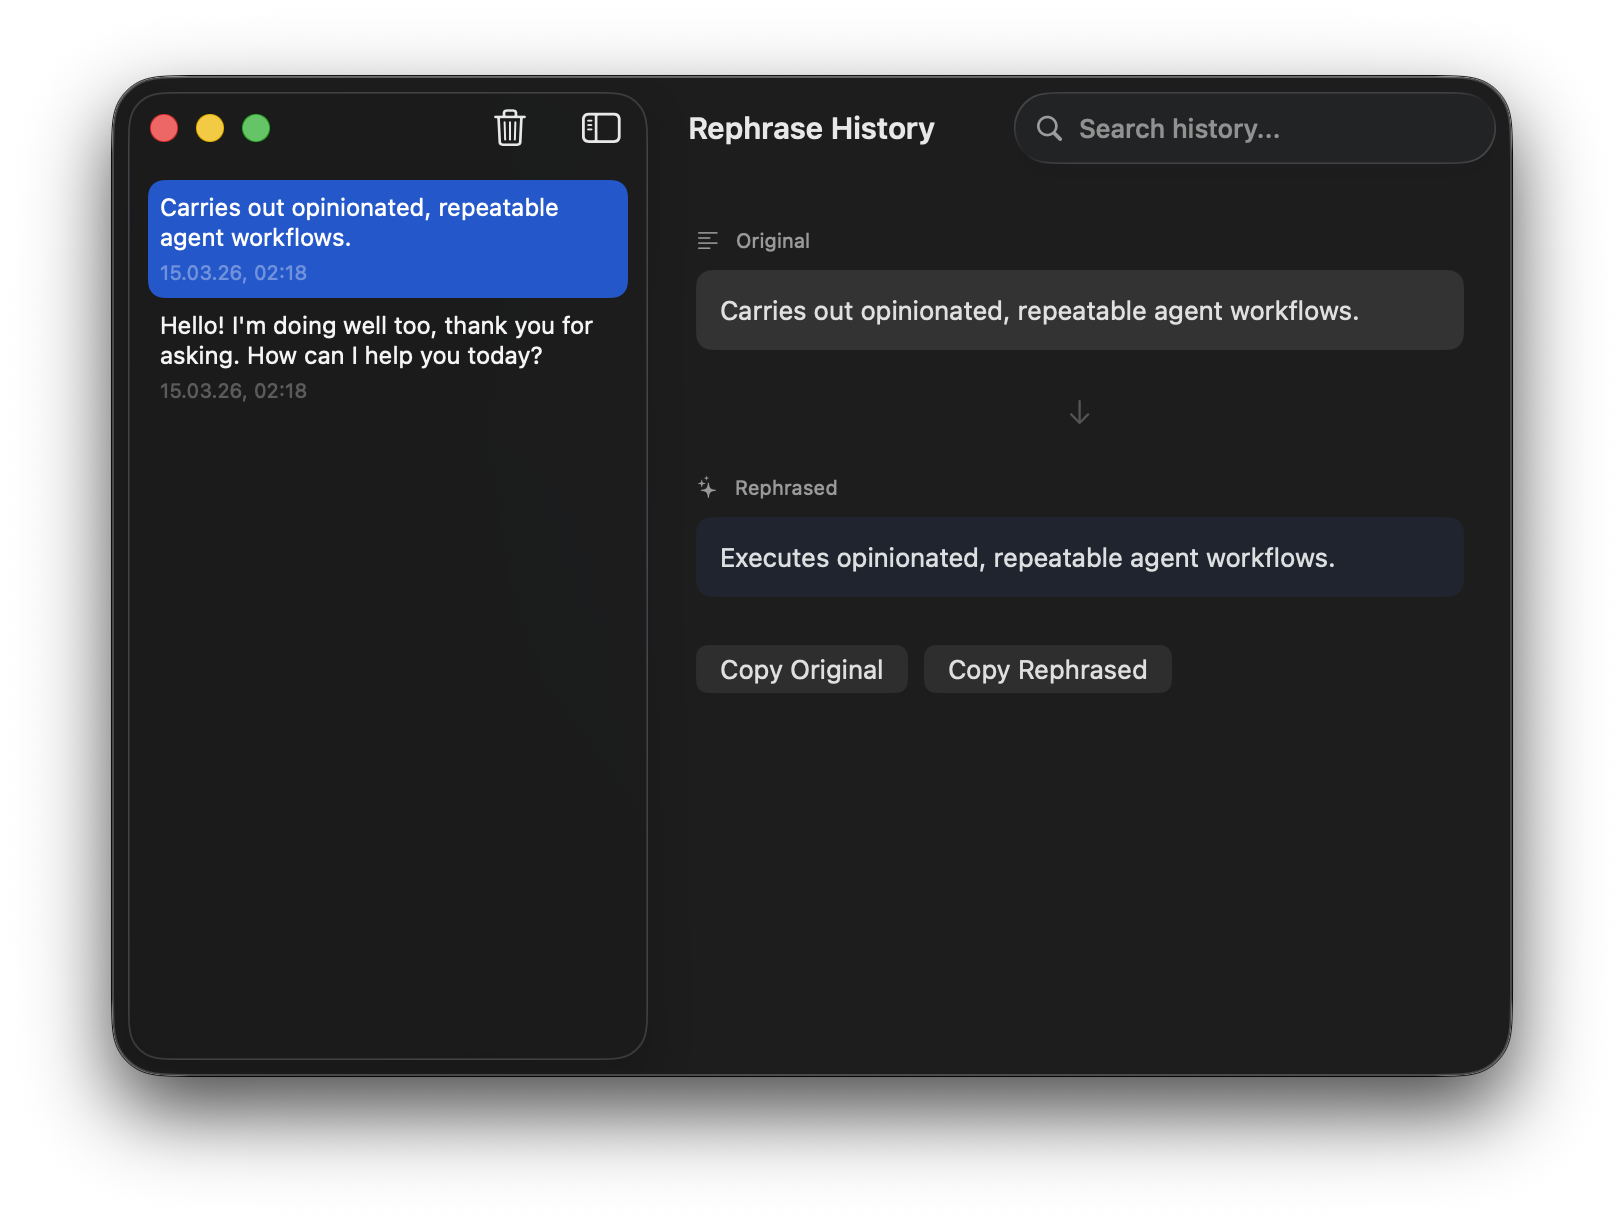
Task: Click the Rephrase History title
Action: [x=811, y=129]
